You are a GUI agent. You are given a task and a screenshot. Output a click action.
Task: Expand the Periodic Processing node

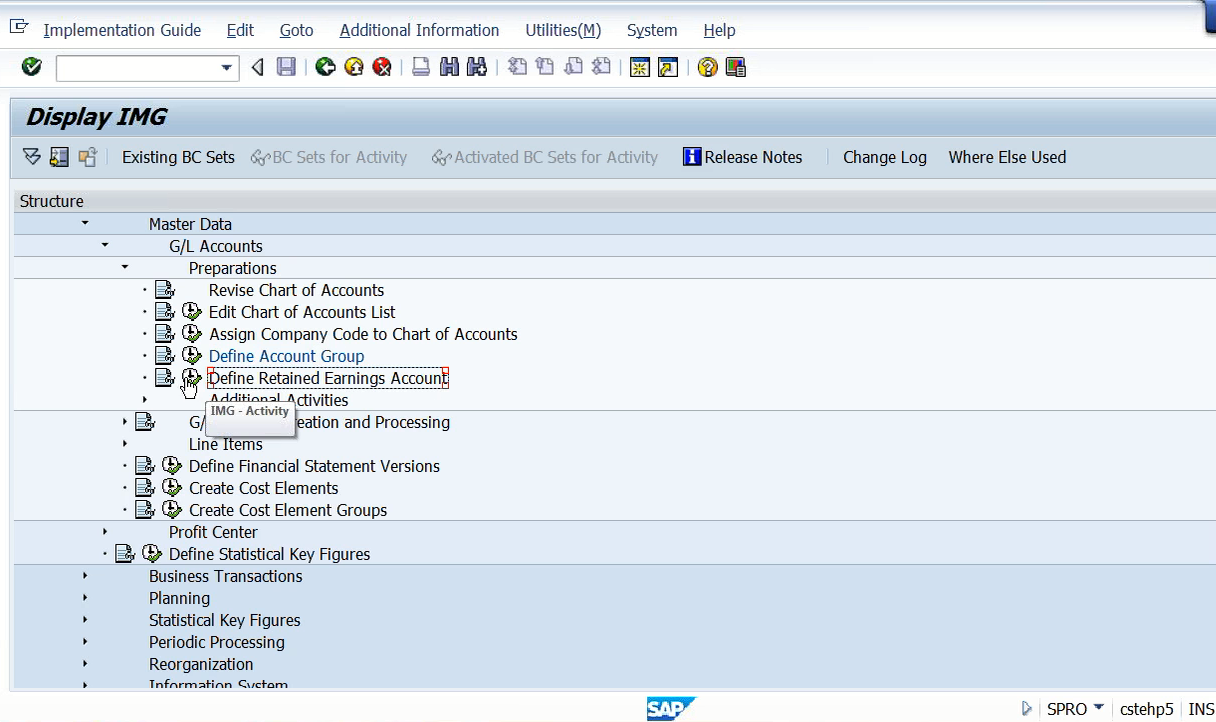coord(85,641)
